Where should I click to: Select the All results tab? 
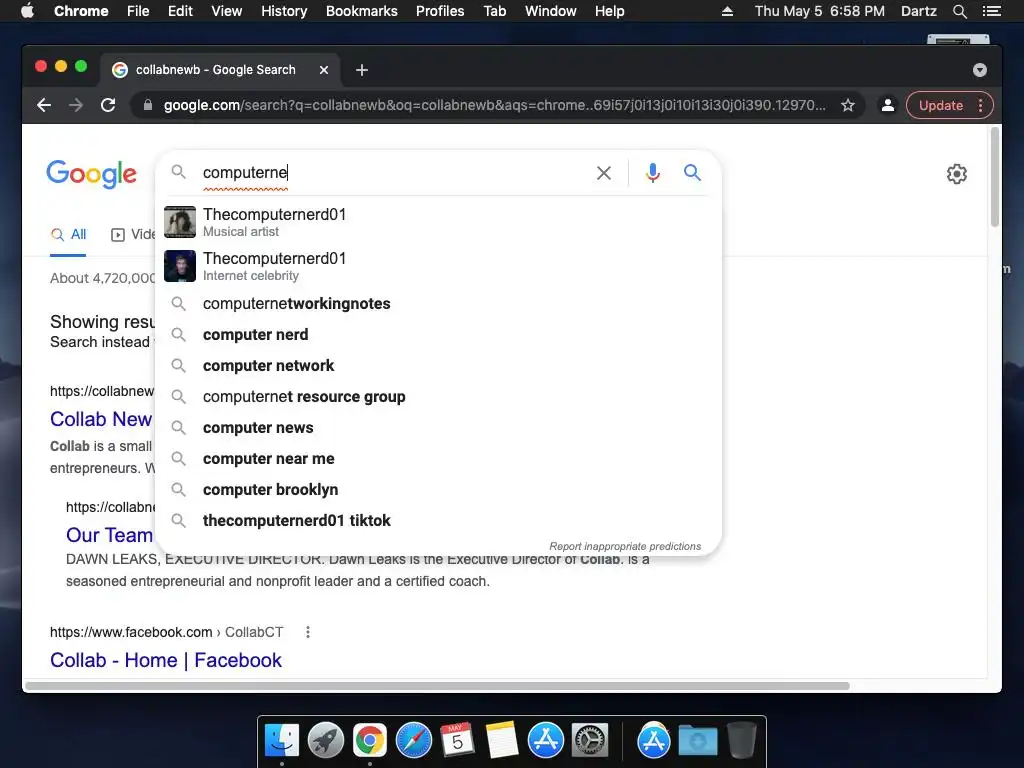pyautogui.click(x=69, y=234)
